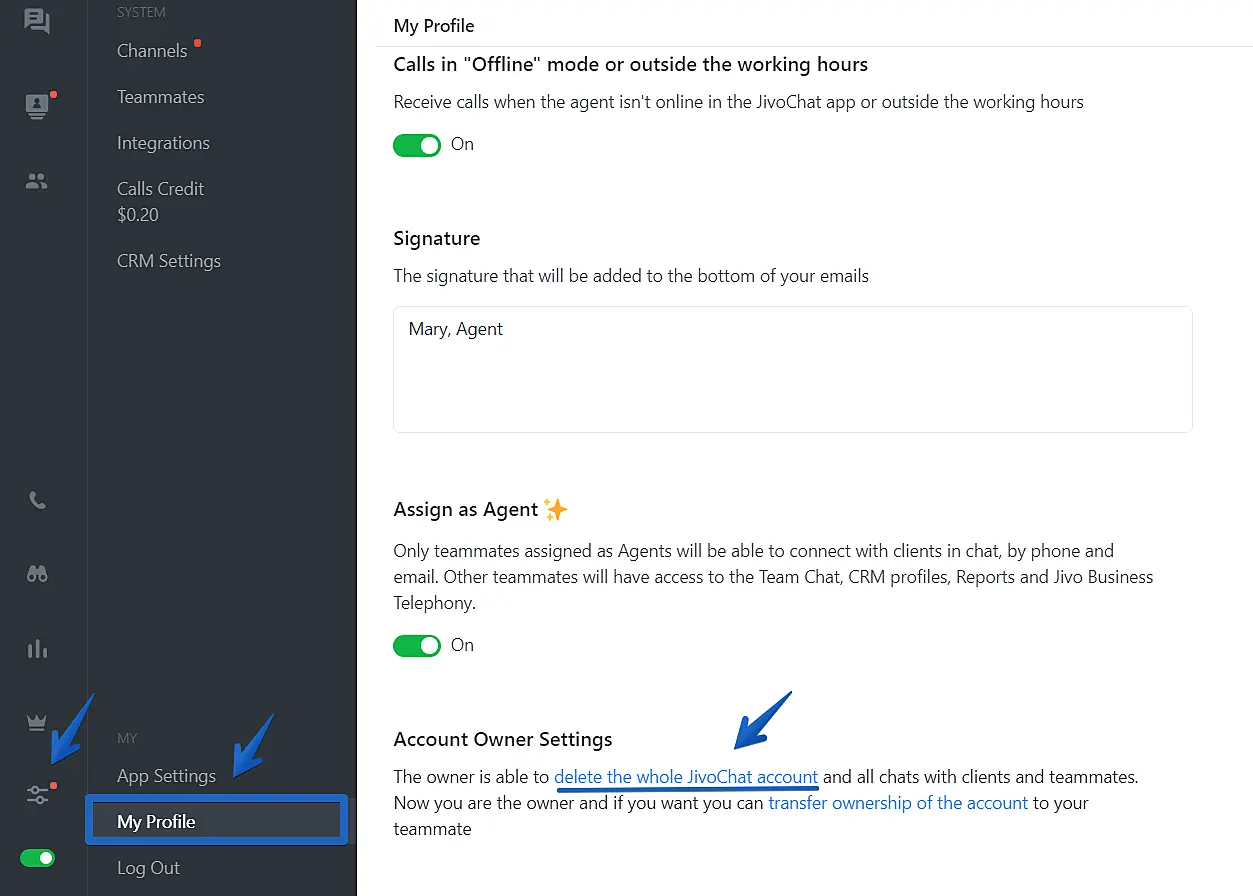Click delete the whole JivoChat account link
1253x896 pixels.
[x=686, y=777]
